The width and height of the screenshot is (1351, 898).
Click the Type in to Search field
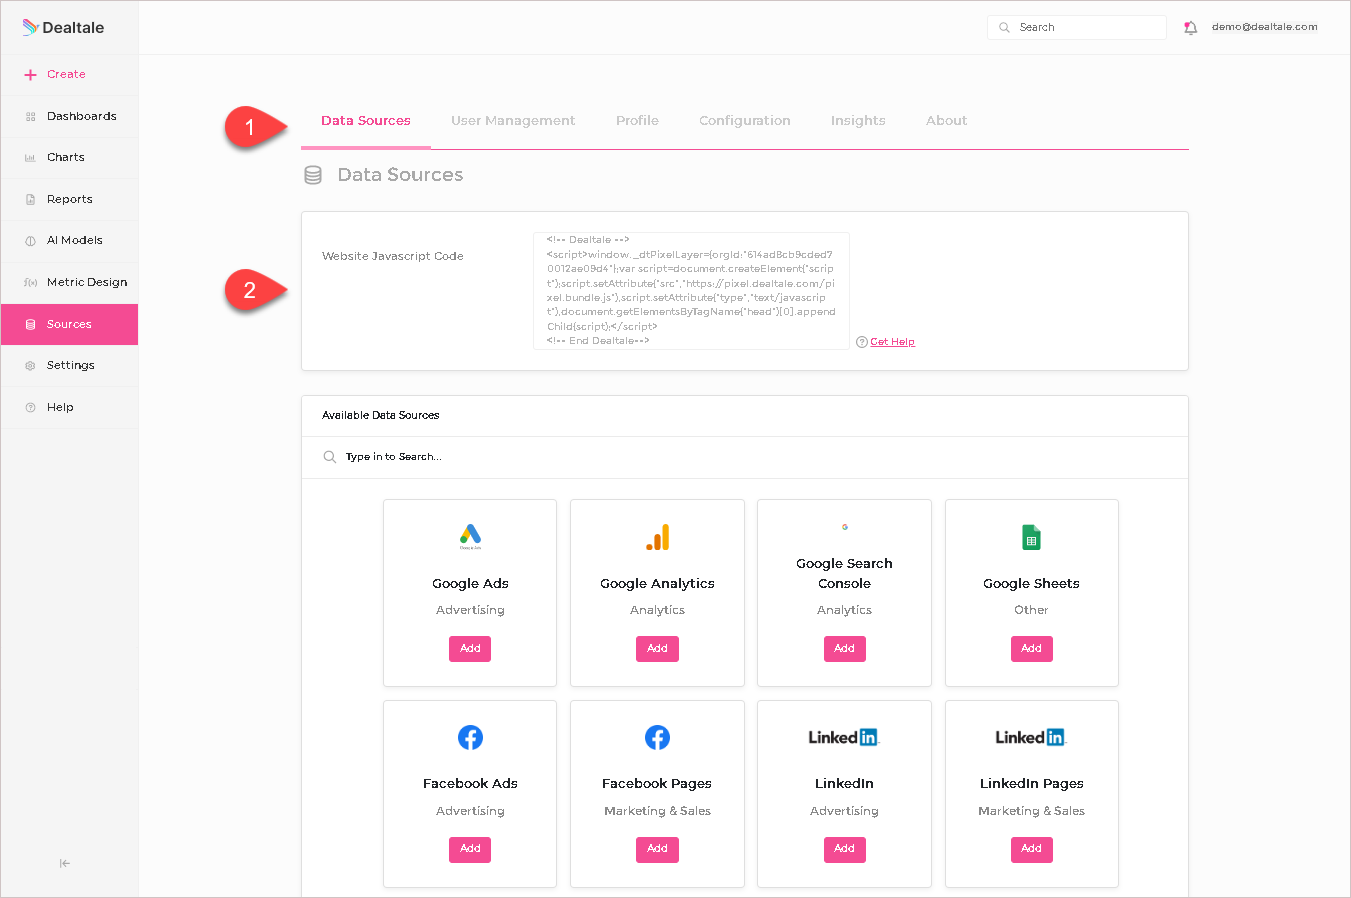pyautogui.click(x=745, y=457)
